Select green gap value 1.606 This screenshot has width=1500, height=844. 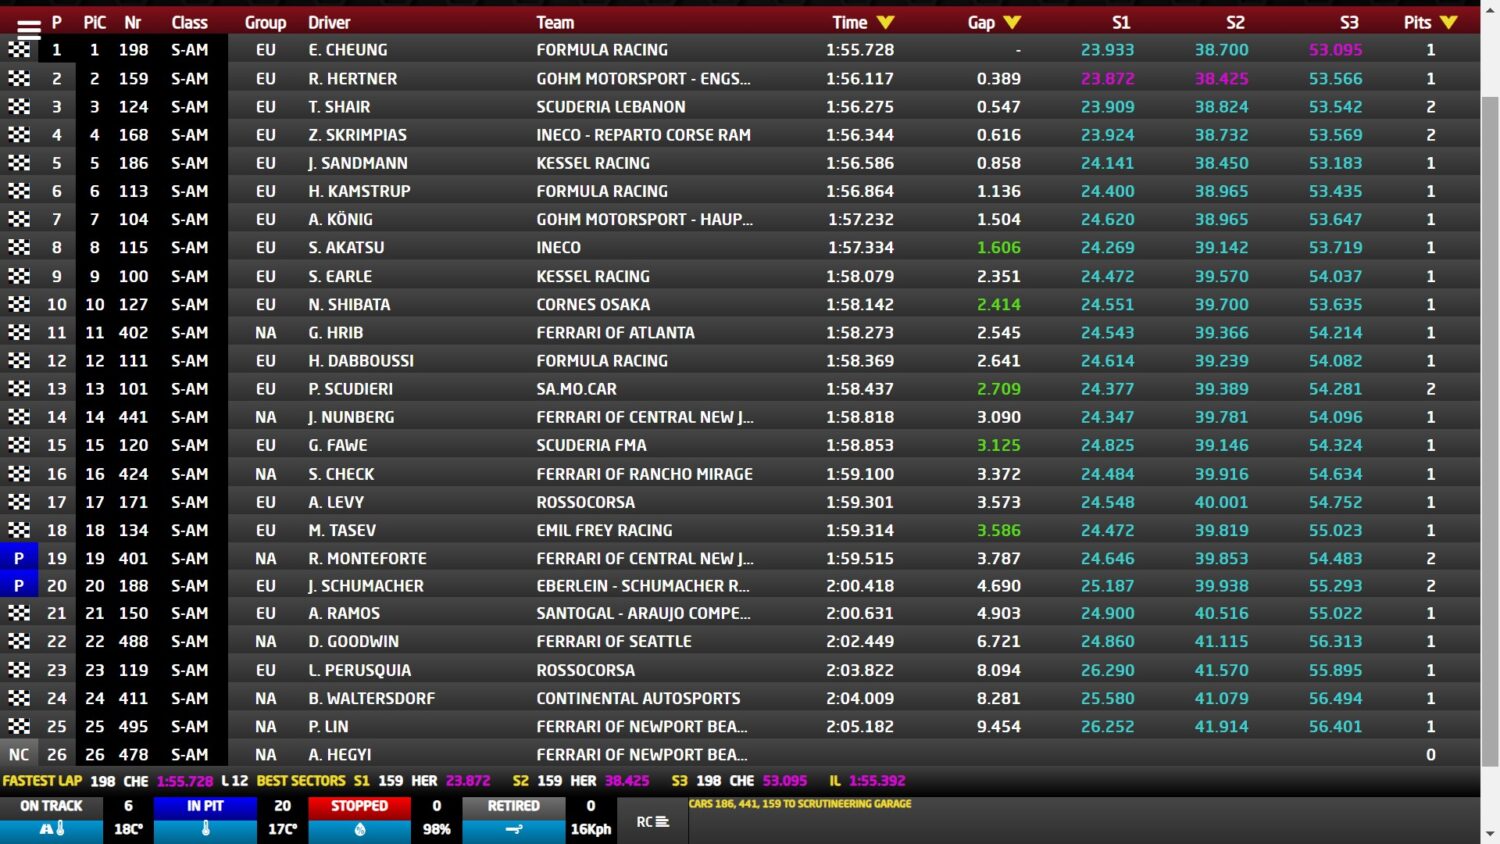click(999, 247)
